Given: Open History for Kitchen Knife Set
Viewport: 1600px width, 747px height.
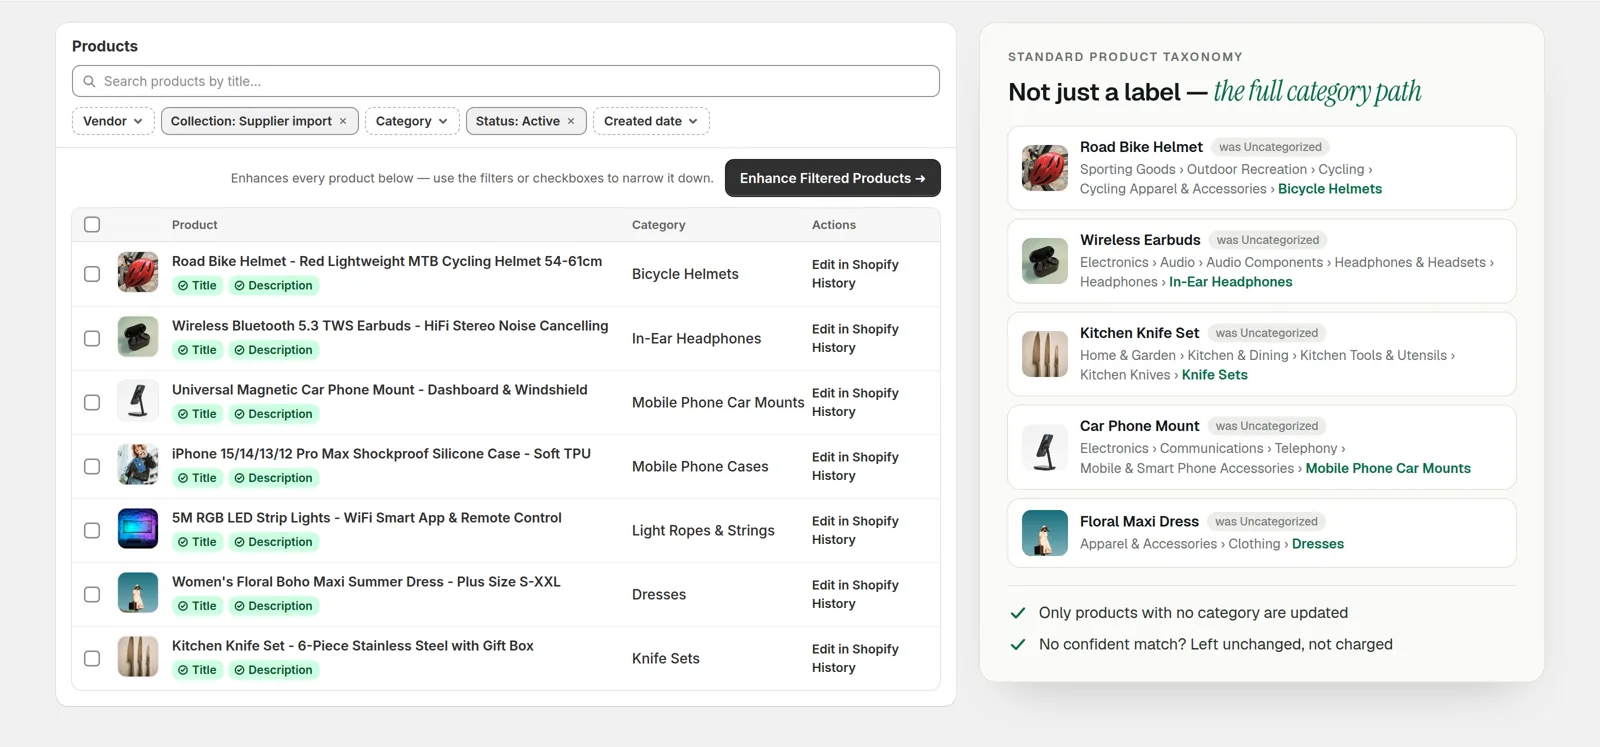Looking at the screenshot, I should tap(834, 668).
